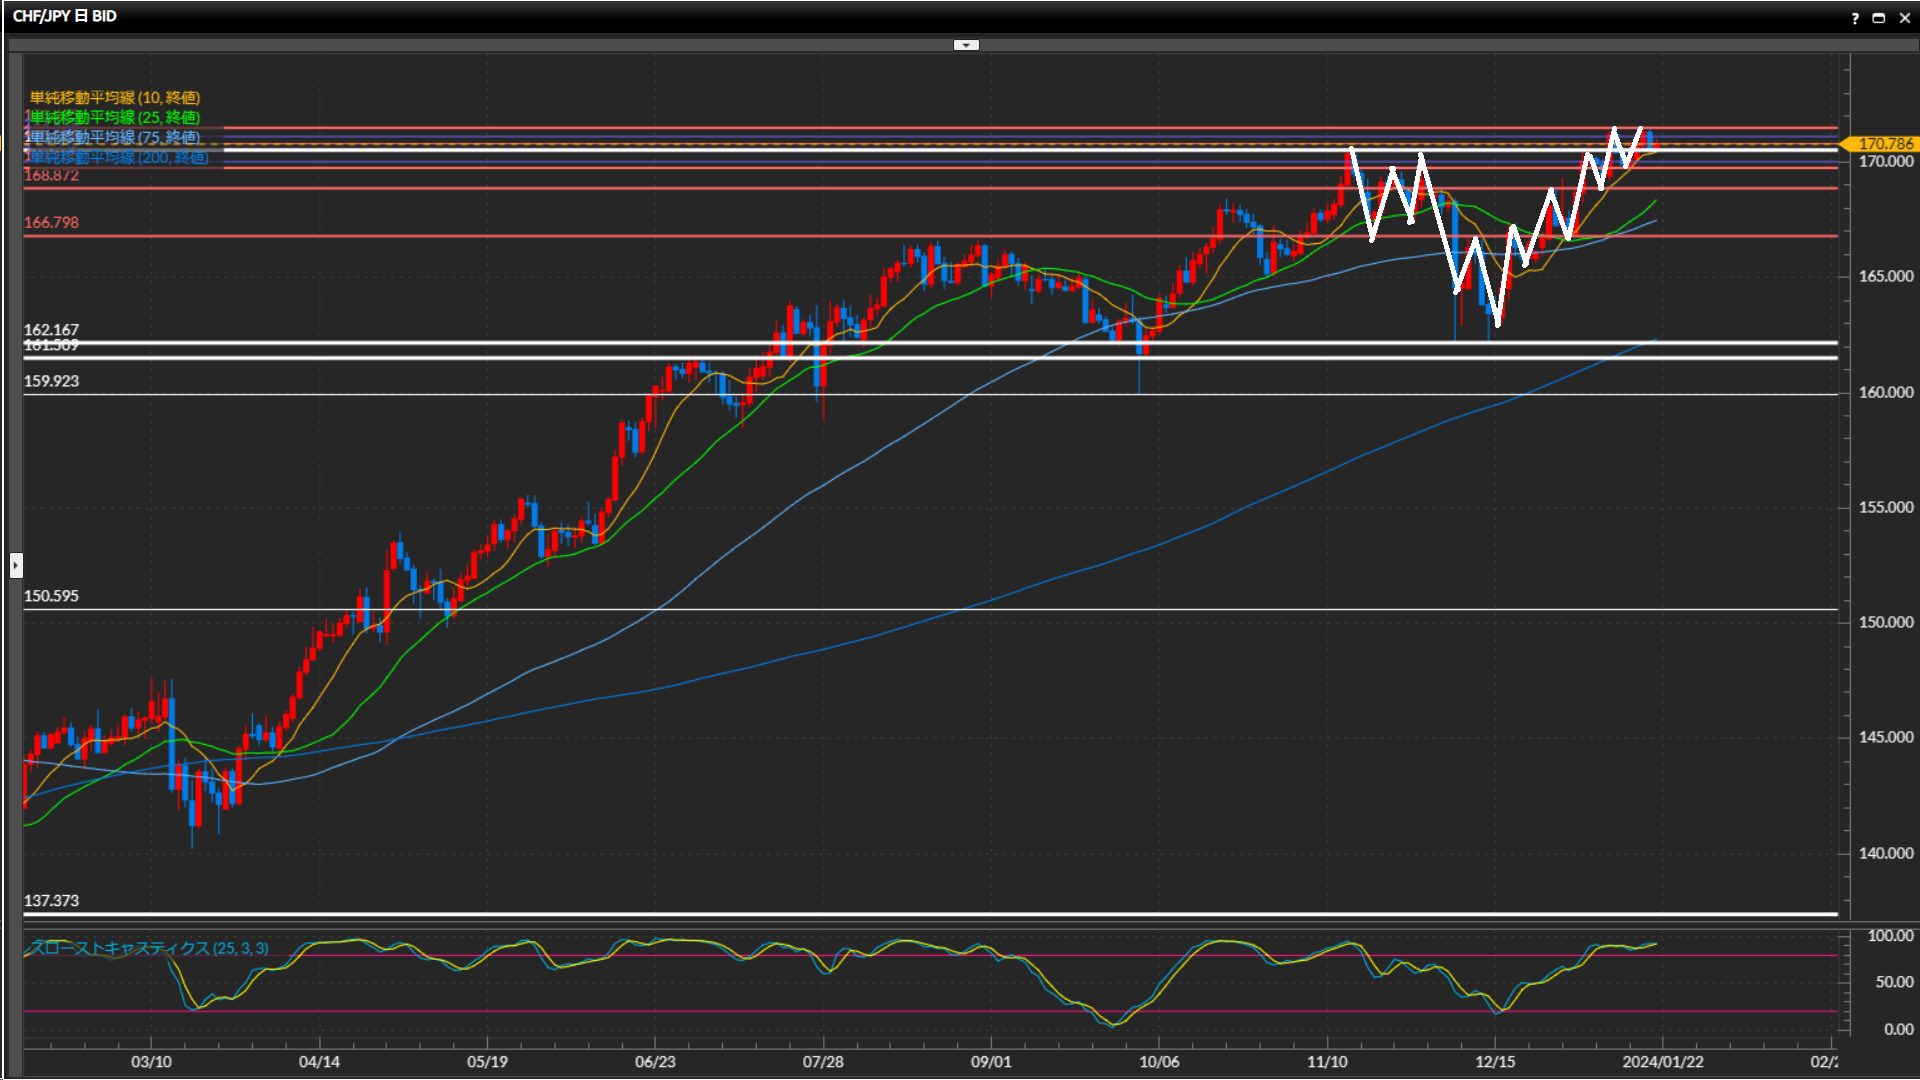Click the CHF/JPY 日 BID title
Viewport: 1920px width, 1080px height.
[x=65, y=16]
